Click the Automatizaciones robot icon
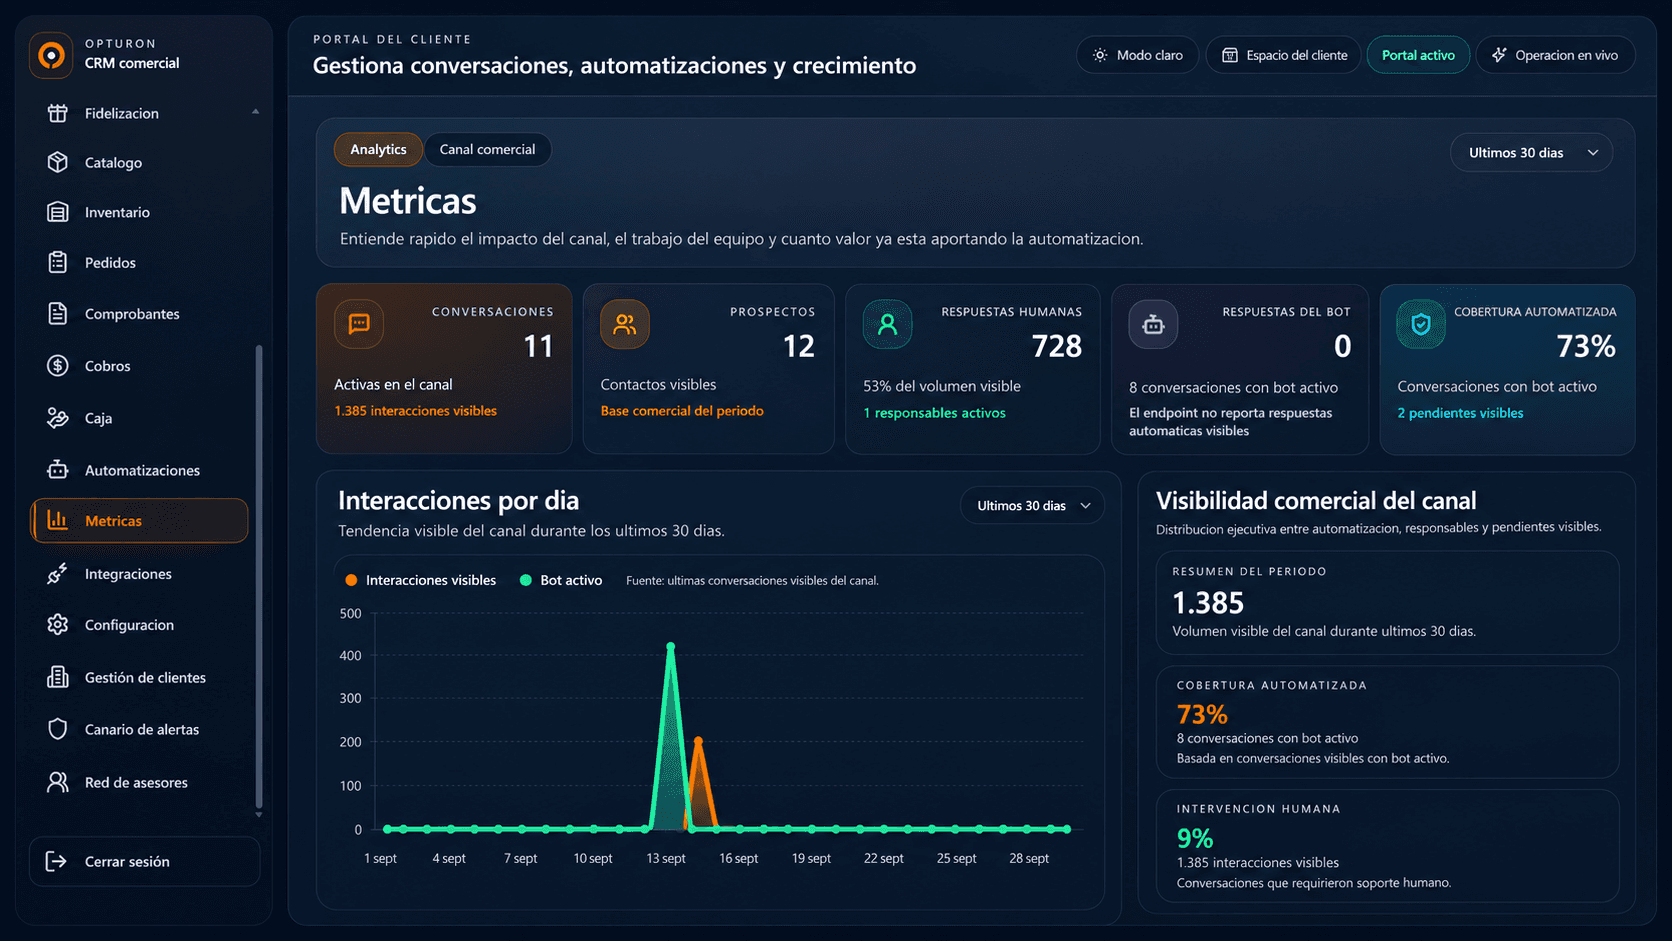 [58, 470]
